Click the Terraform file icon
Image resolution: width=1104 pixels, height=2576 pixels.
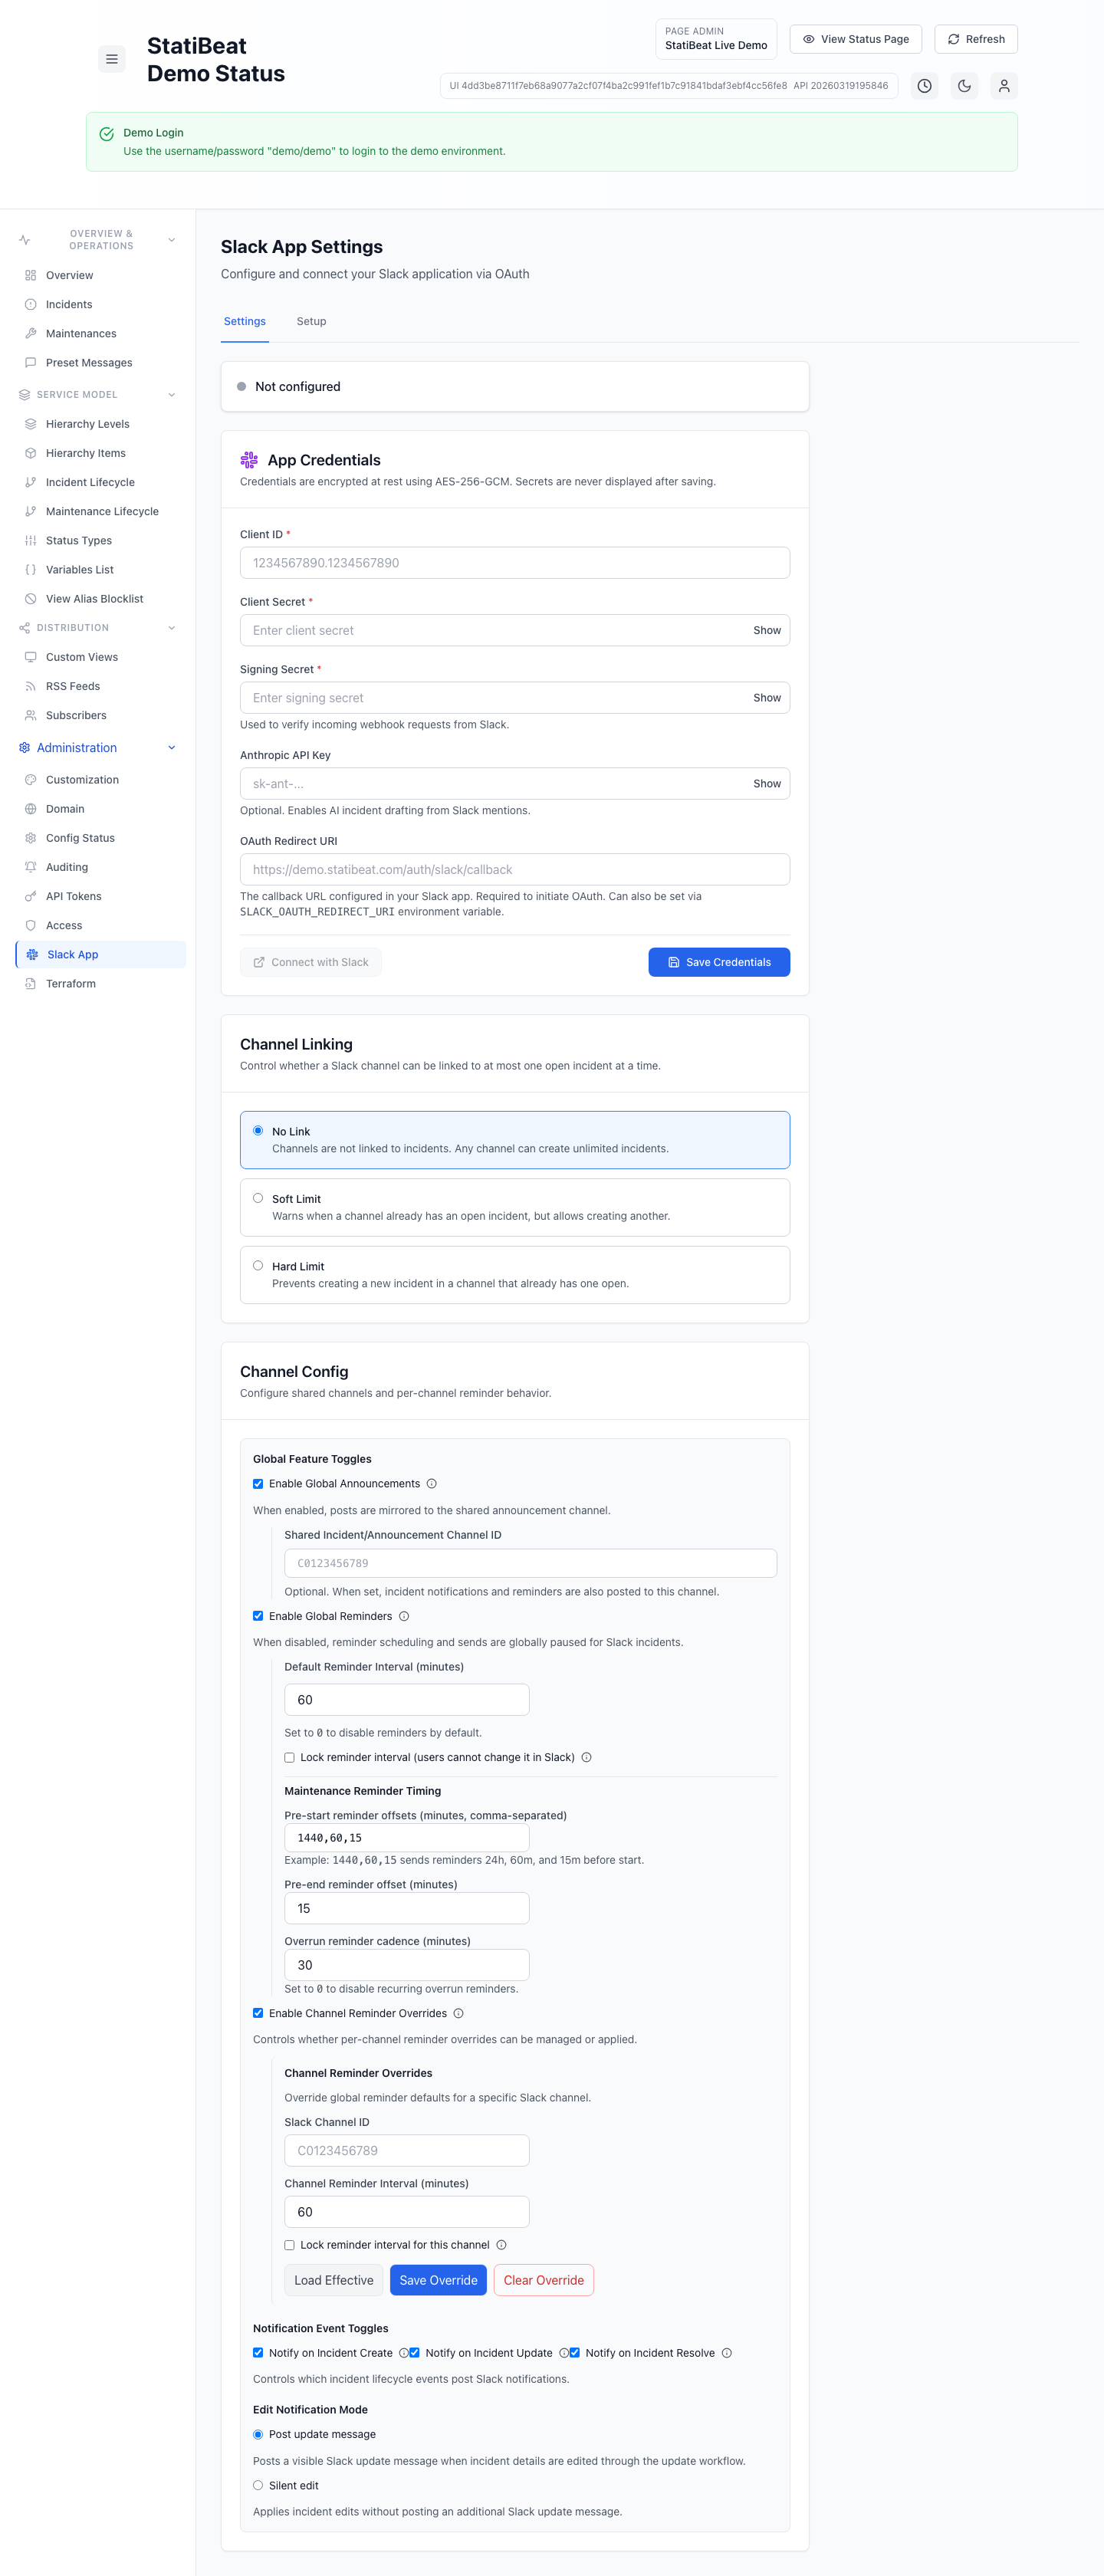tap(31, 983)
